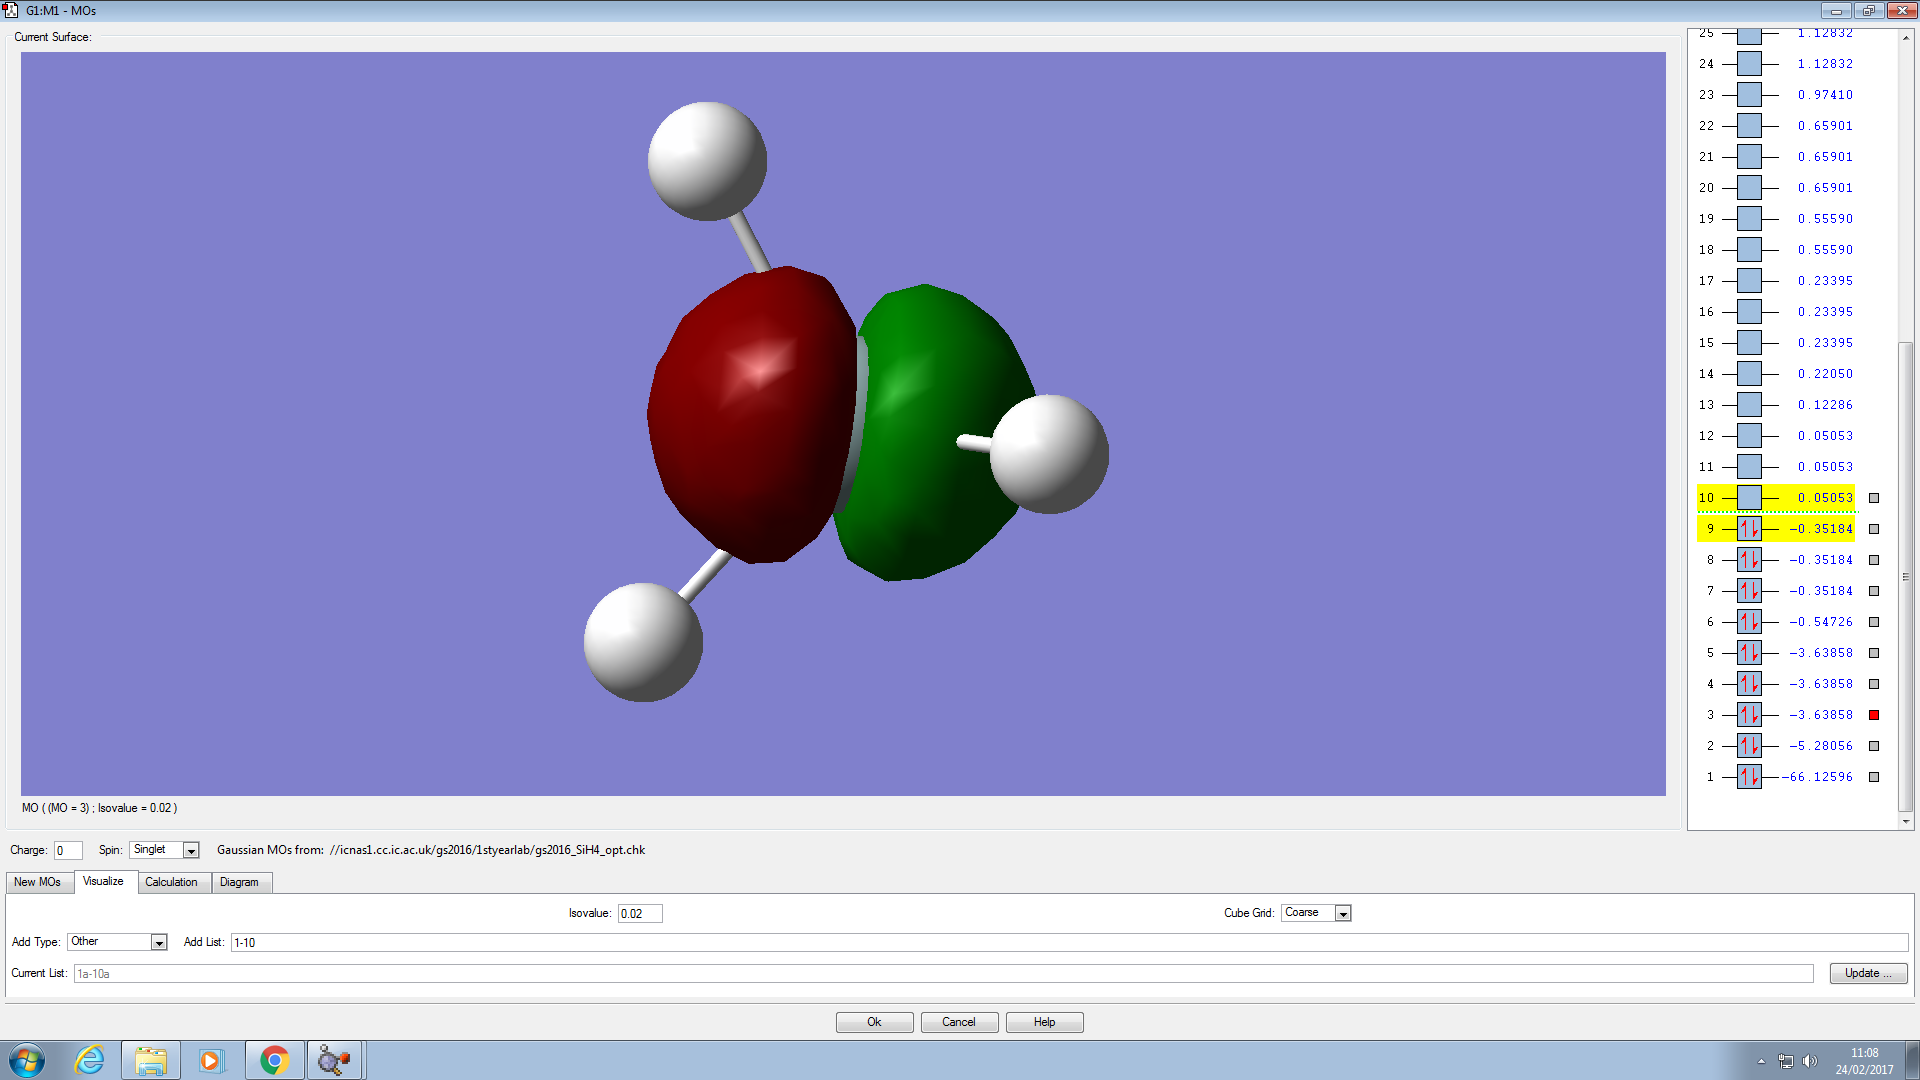The width and height of the screenshot is (1920, 1080).
Task: Toggle surface marker for orbital 10
Action: pos(1874,498)
